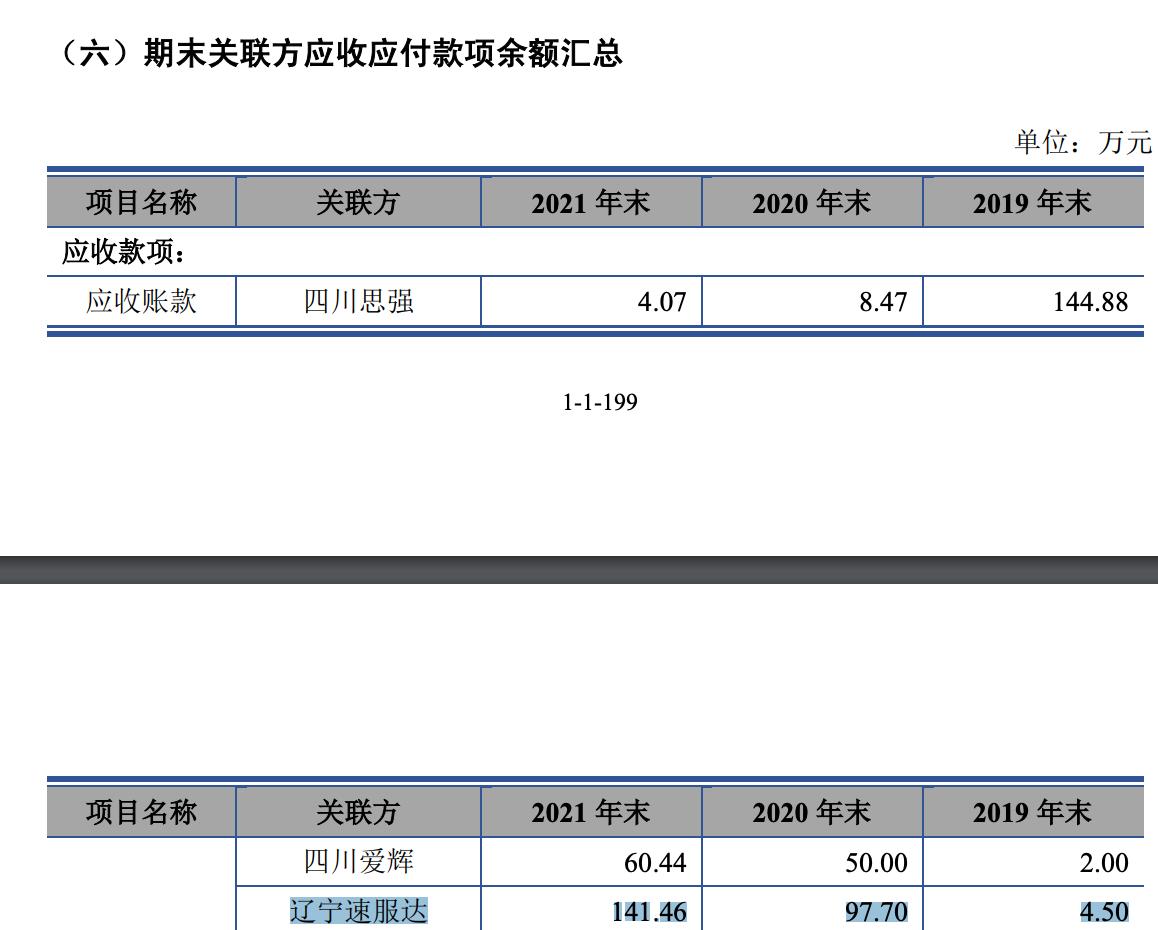Click page number '1-1-199'
This screenshot has width=1158, height=930.
600,403
